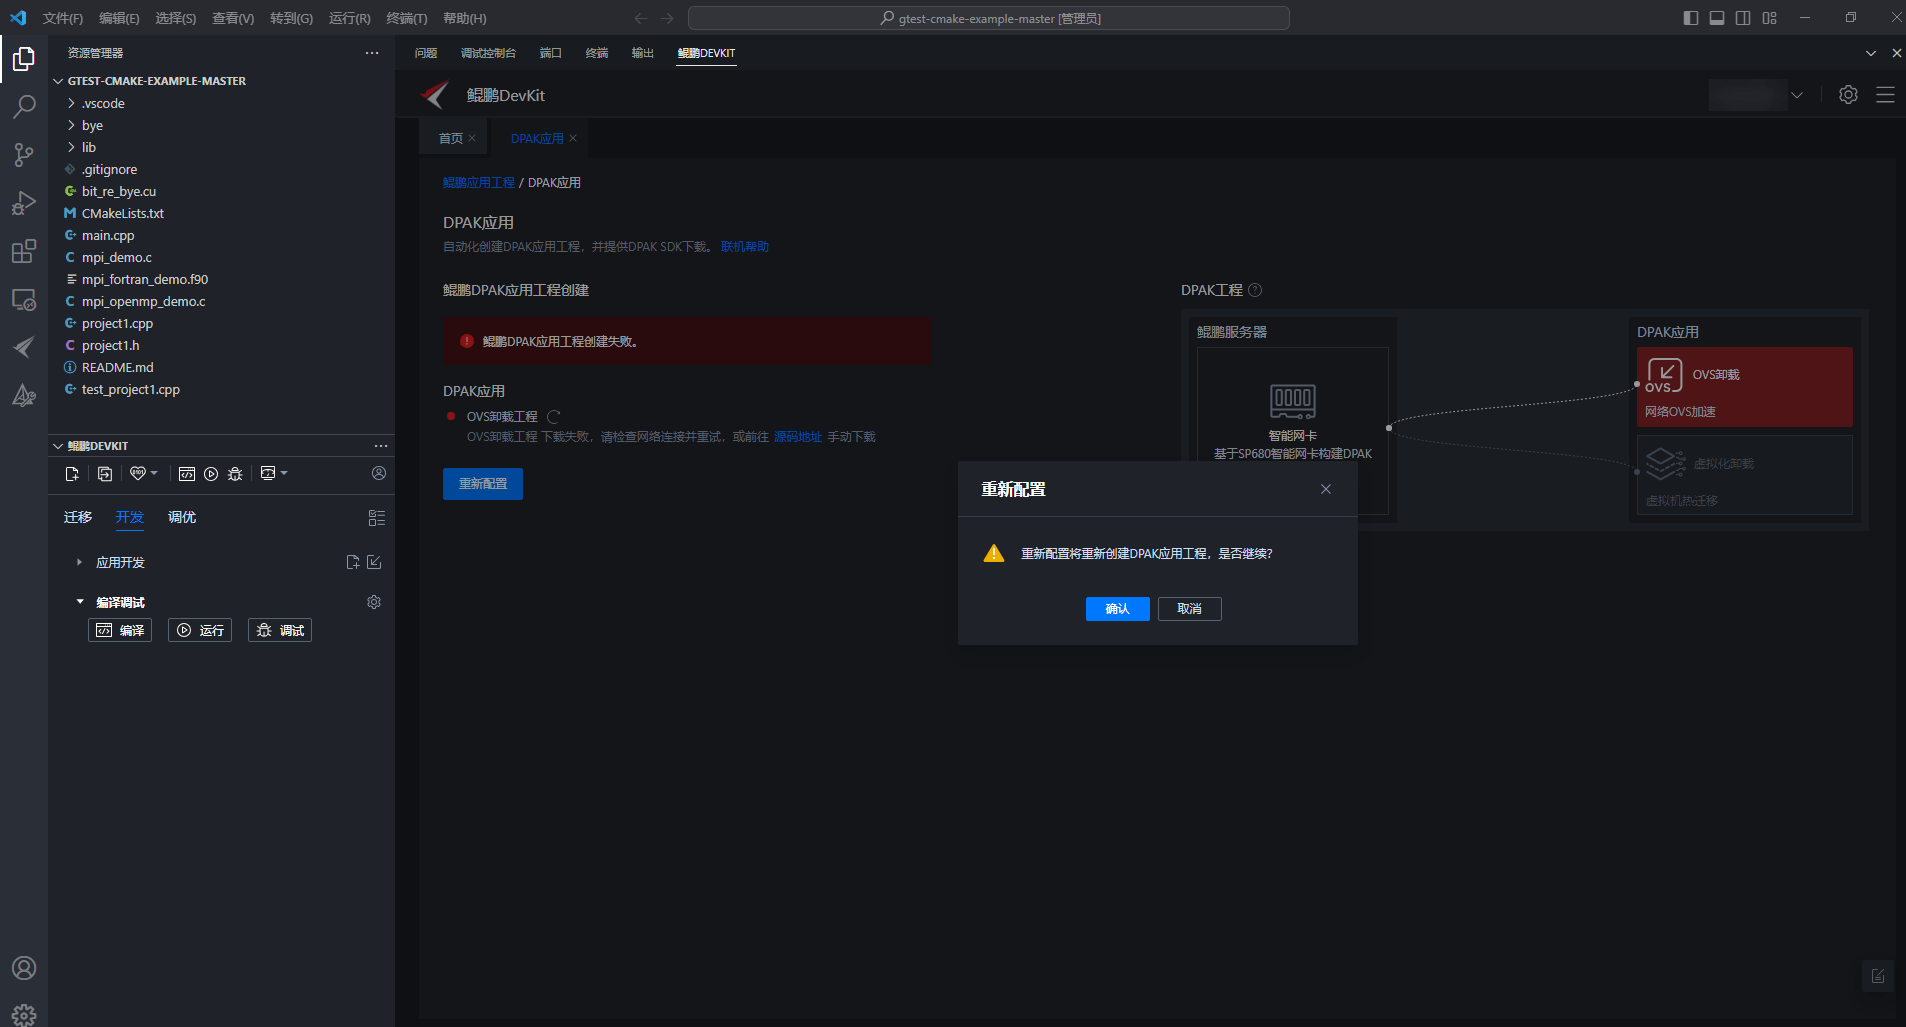
Task: Open the Remote Explorer view
Action: point(24,299)
